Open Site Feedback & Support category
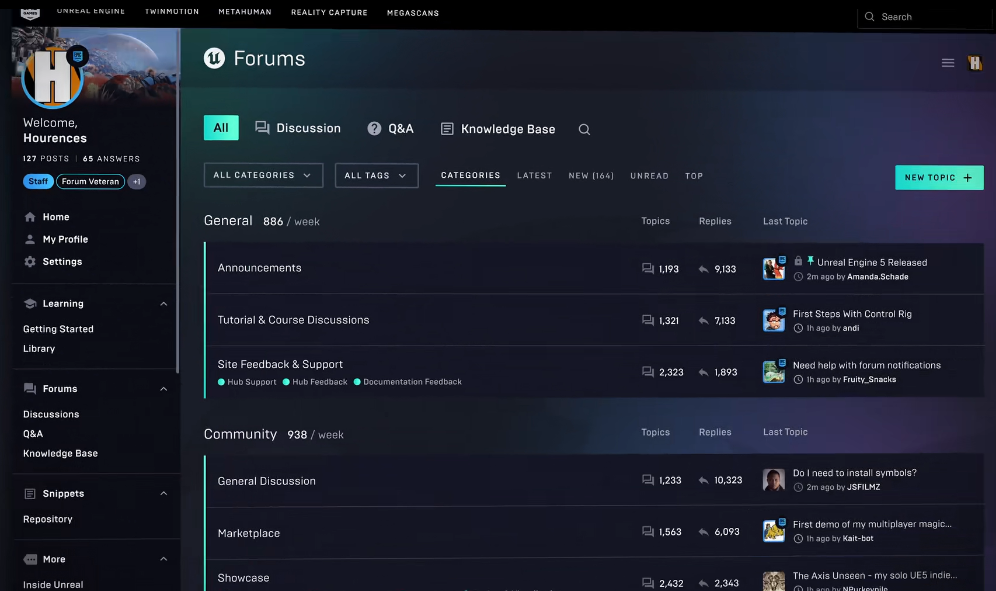The width and height of the screenshot is (996, 591). [280, 364]
